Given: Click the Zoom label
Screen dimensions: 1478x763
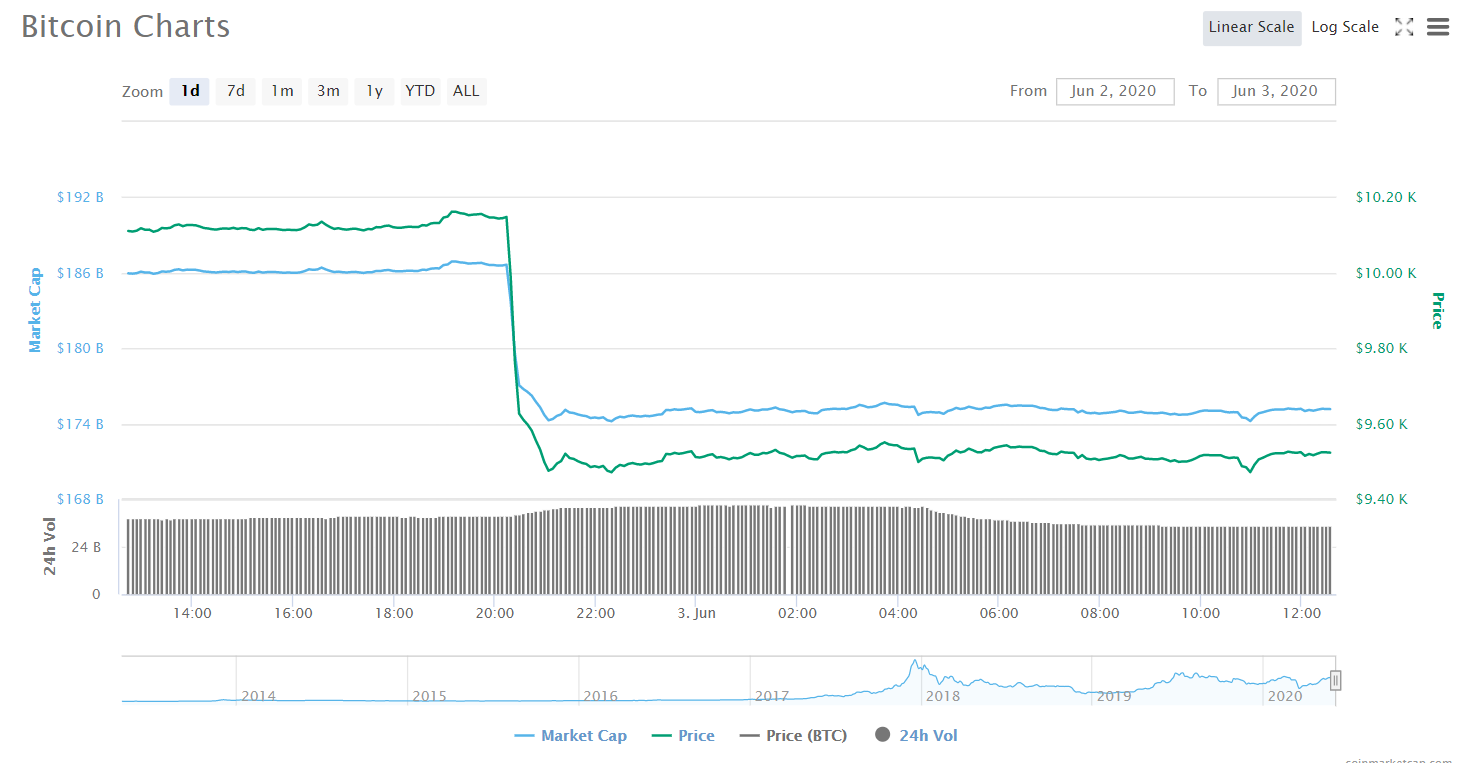Looking at the screenshot, I should (x=142, y=92).
